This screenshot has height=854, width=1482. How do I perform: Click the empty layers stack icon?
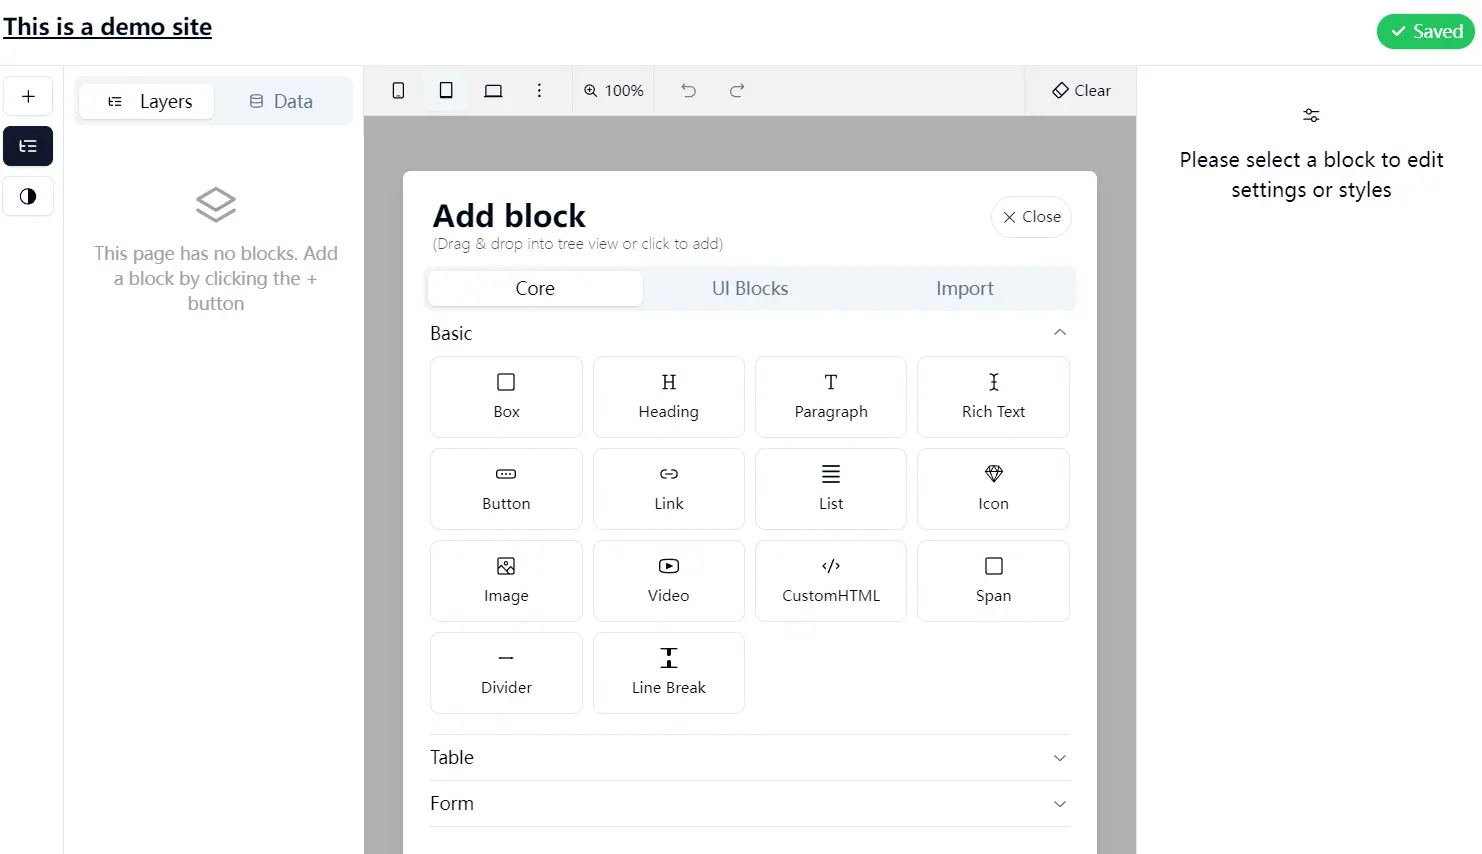216,205
